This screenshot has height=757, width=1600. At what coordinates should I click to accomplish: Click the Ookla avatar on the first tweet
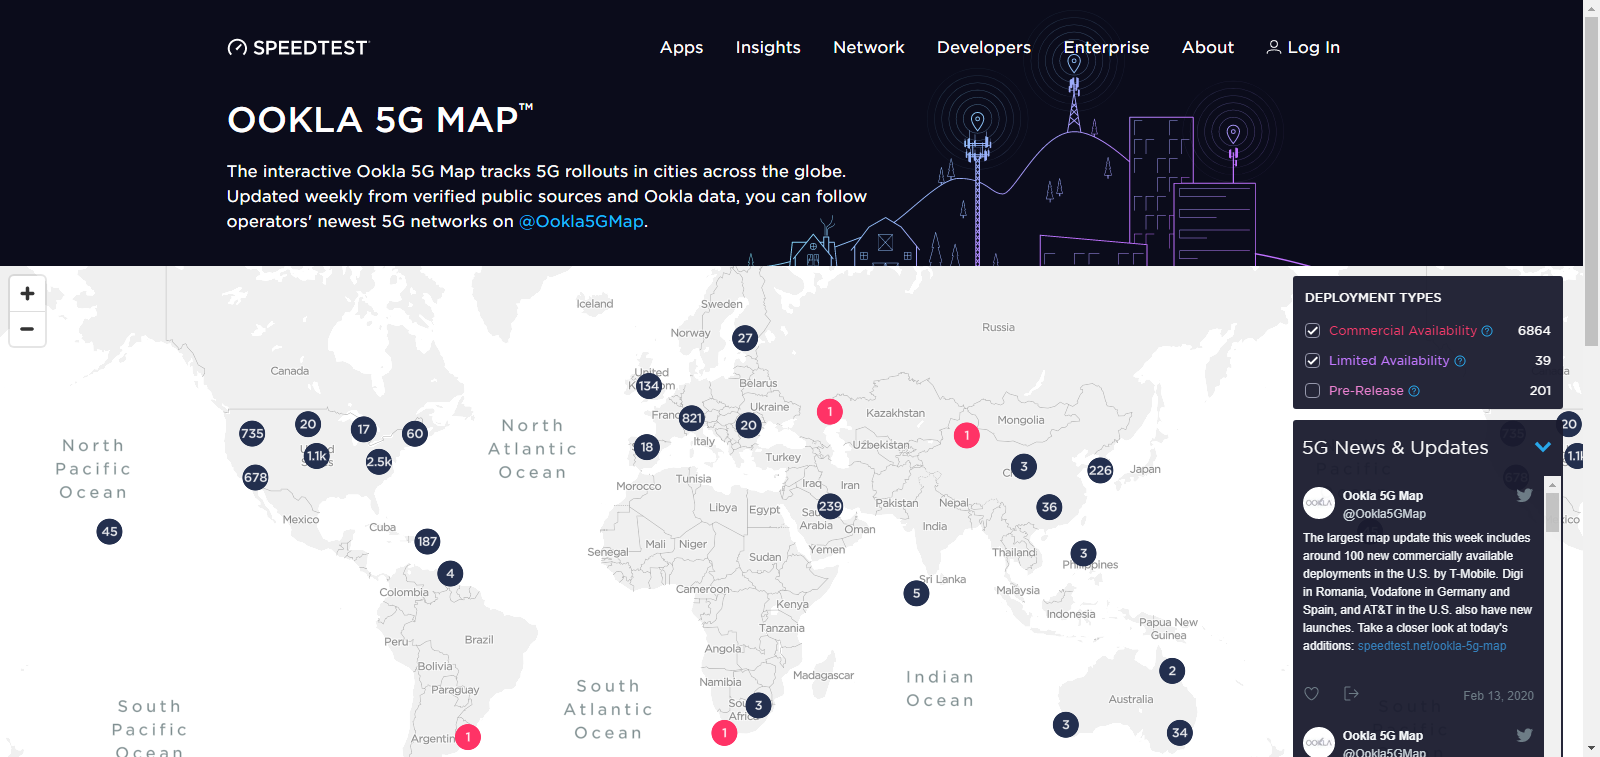point(1319,503)
